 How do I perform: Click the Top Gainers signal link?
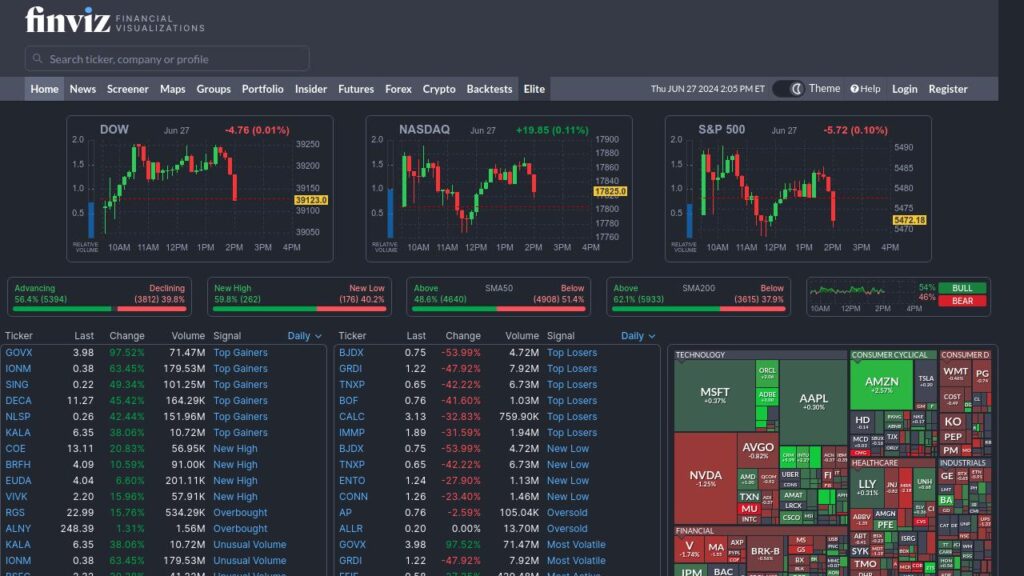coord(241,352)
